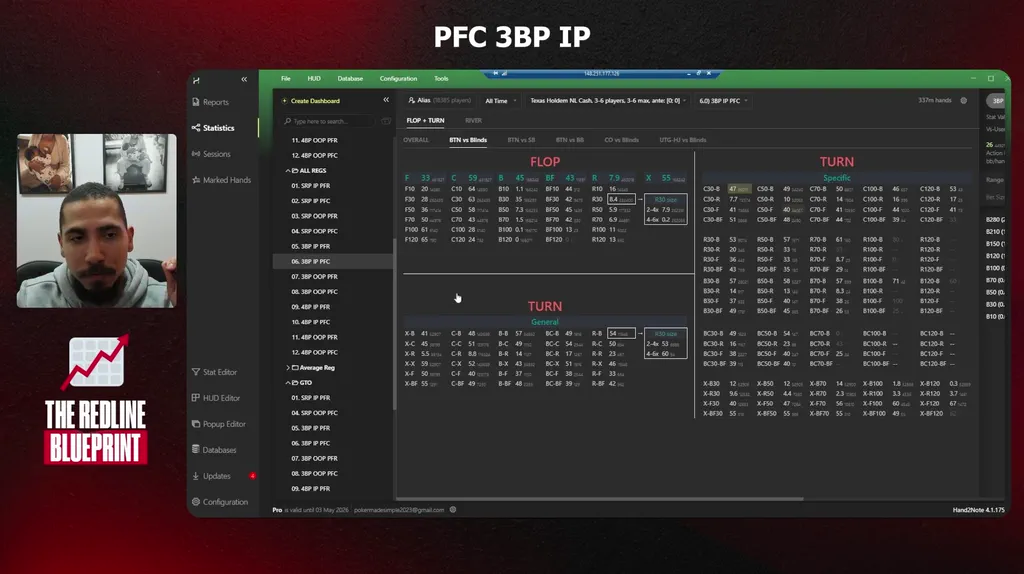Switch to the BTN vs SB tab

(x=521, y=140)
